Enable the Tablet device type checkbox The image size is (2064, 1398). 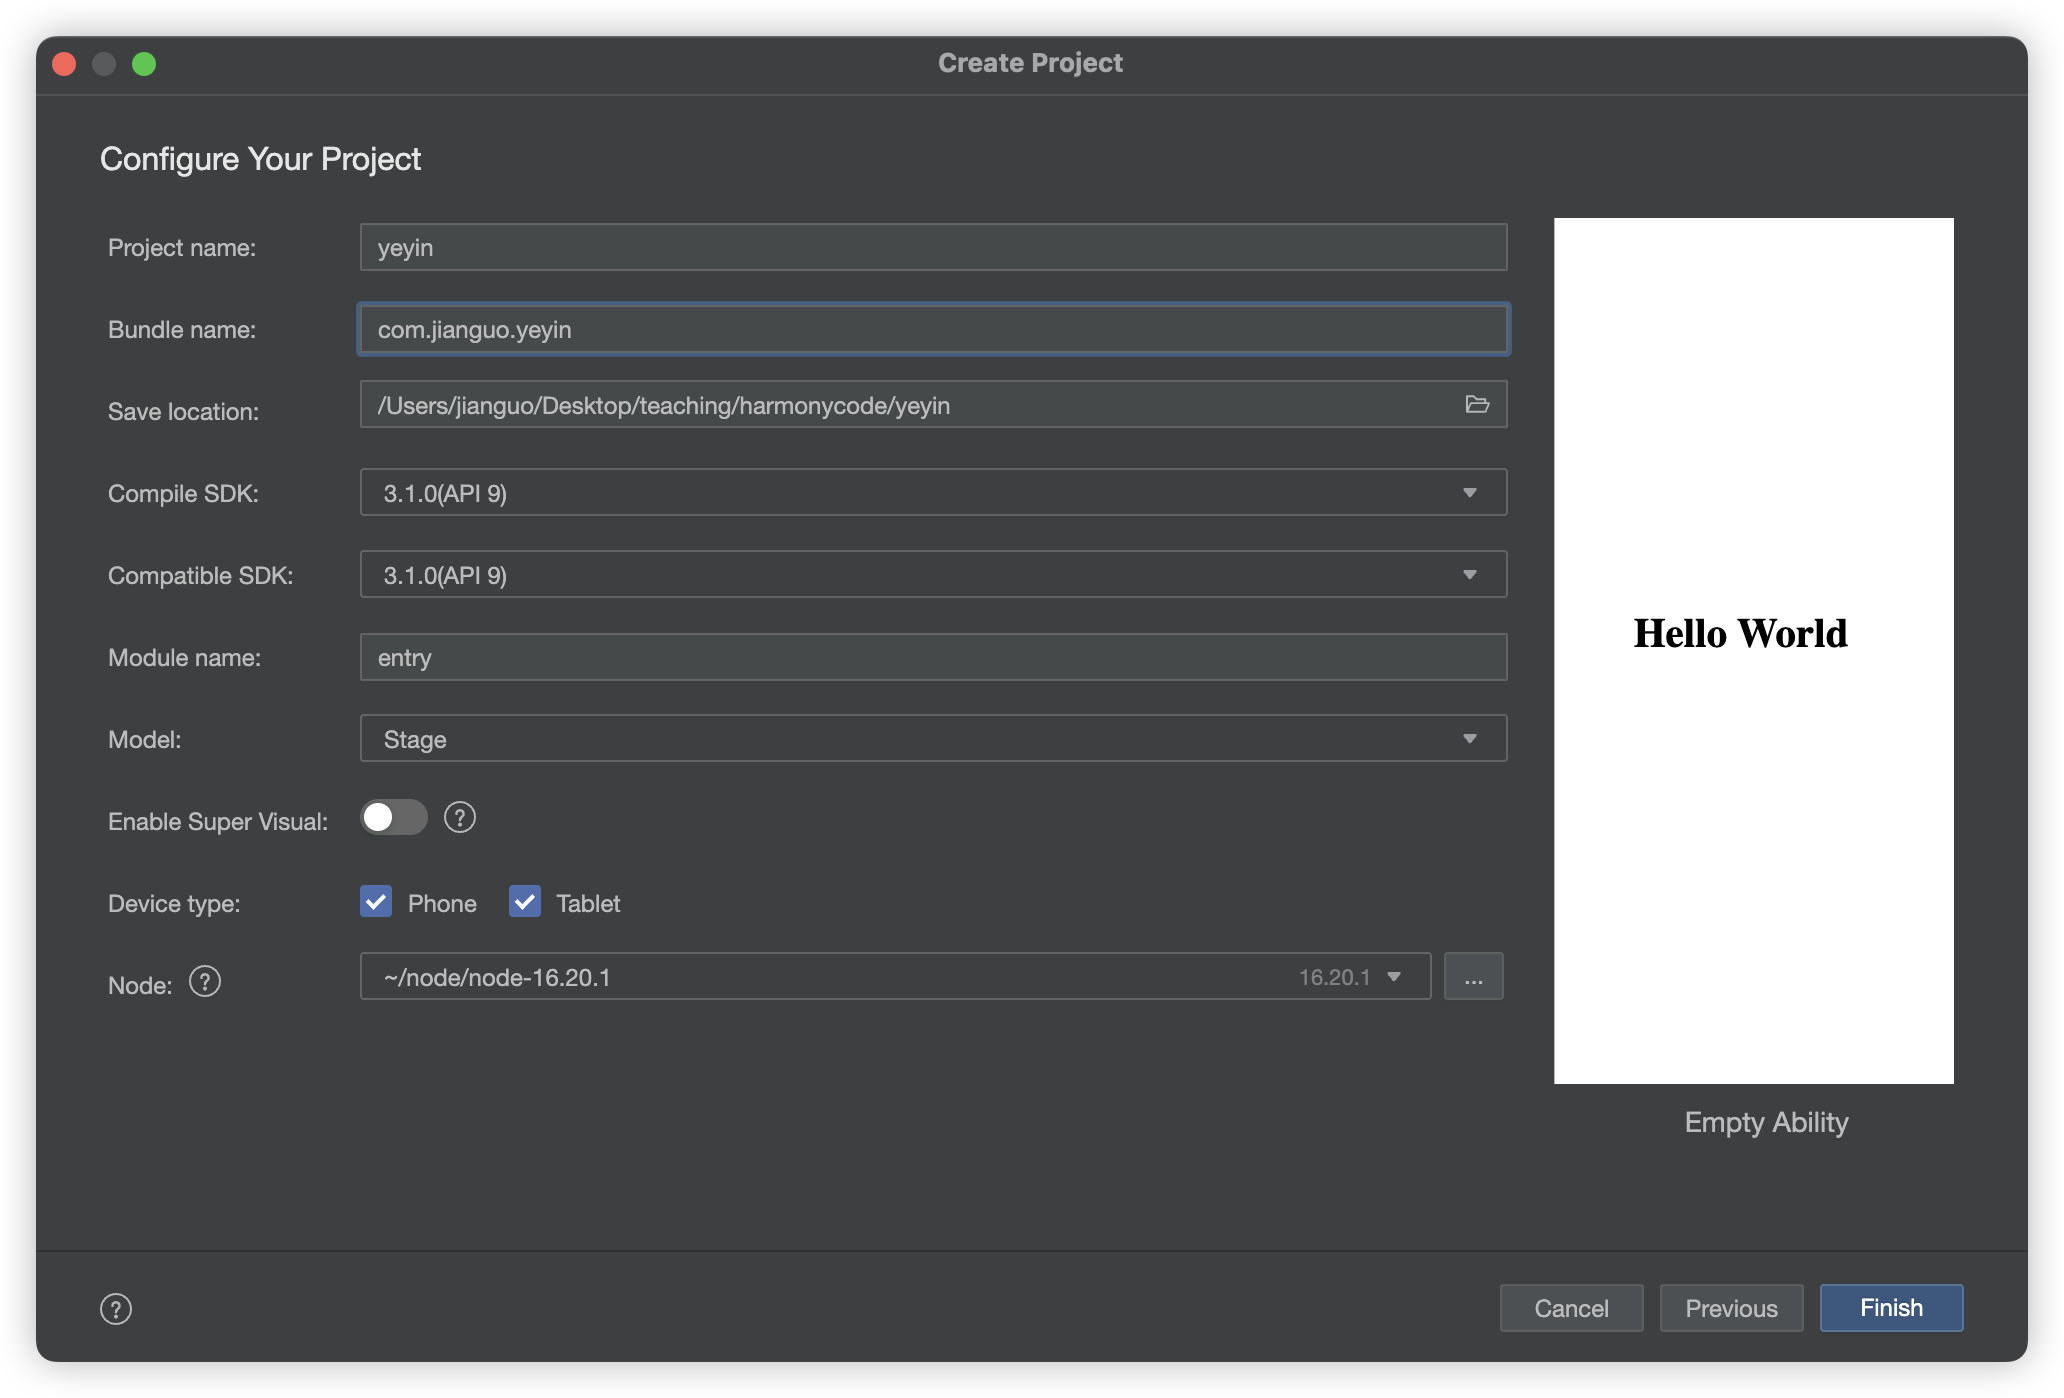click(524, 902)
